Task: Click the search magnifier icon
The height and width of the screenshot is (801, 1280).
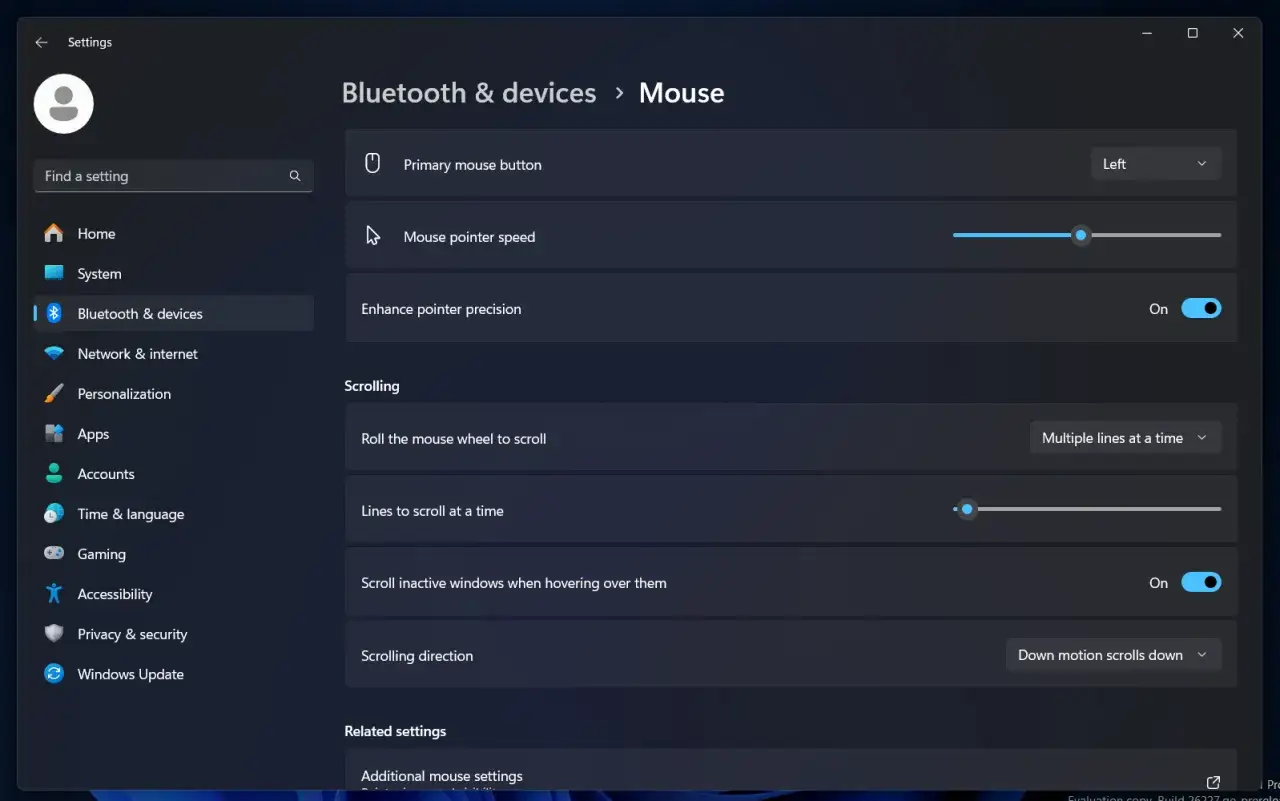Action: click(295, 176)
